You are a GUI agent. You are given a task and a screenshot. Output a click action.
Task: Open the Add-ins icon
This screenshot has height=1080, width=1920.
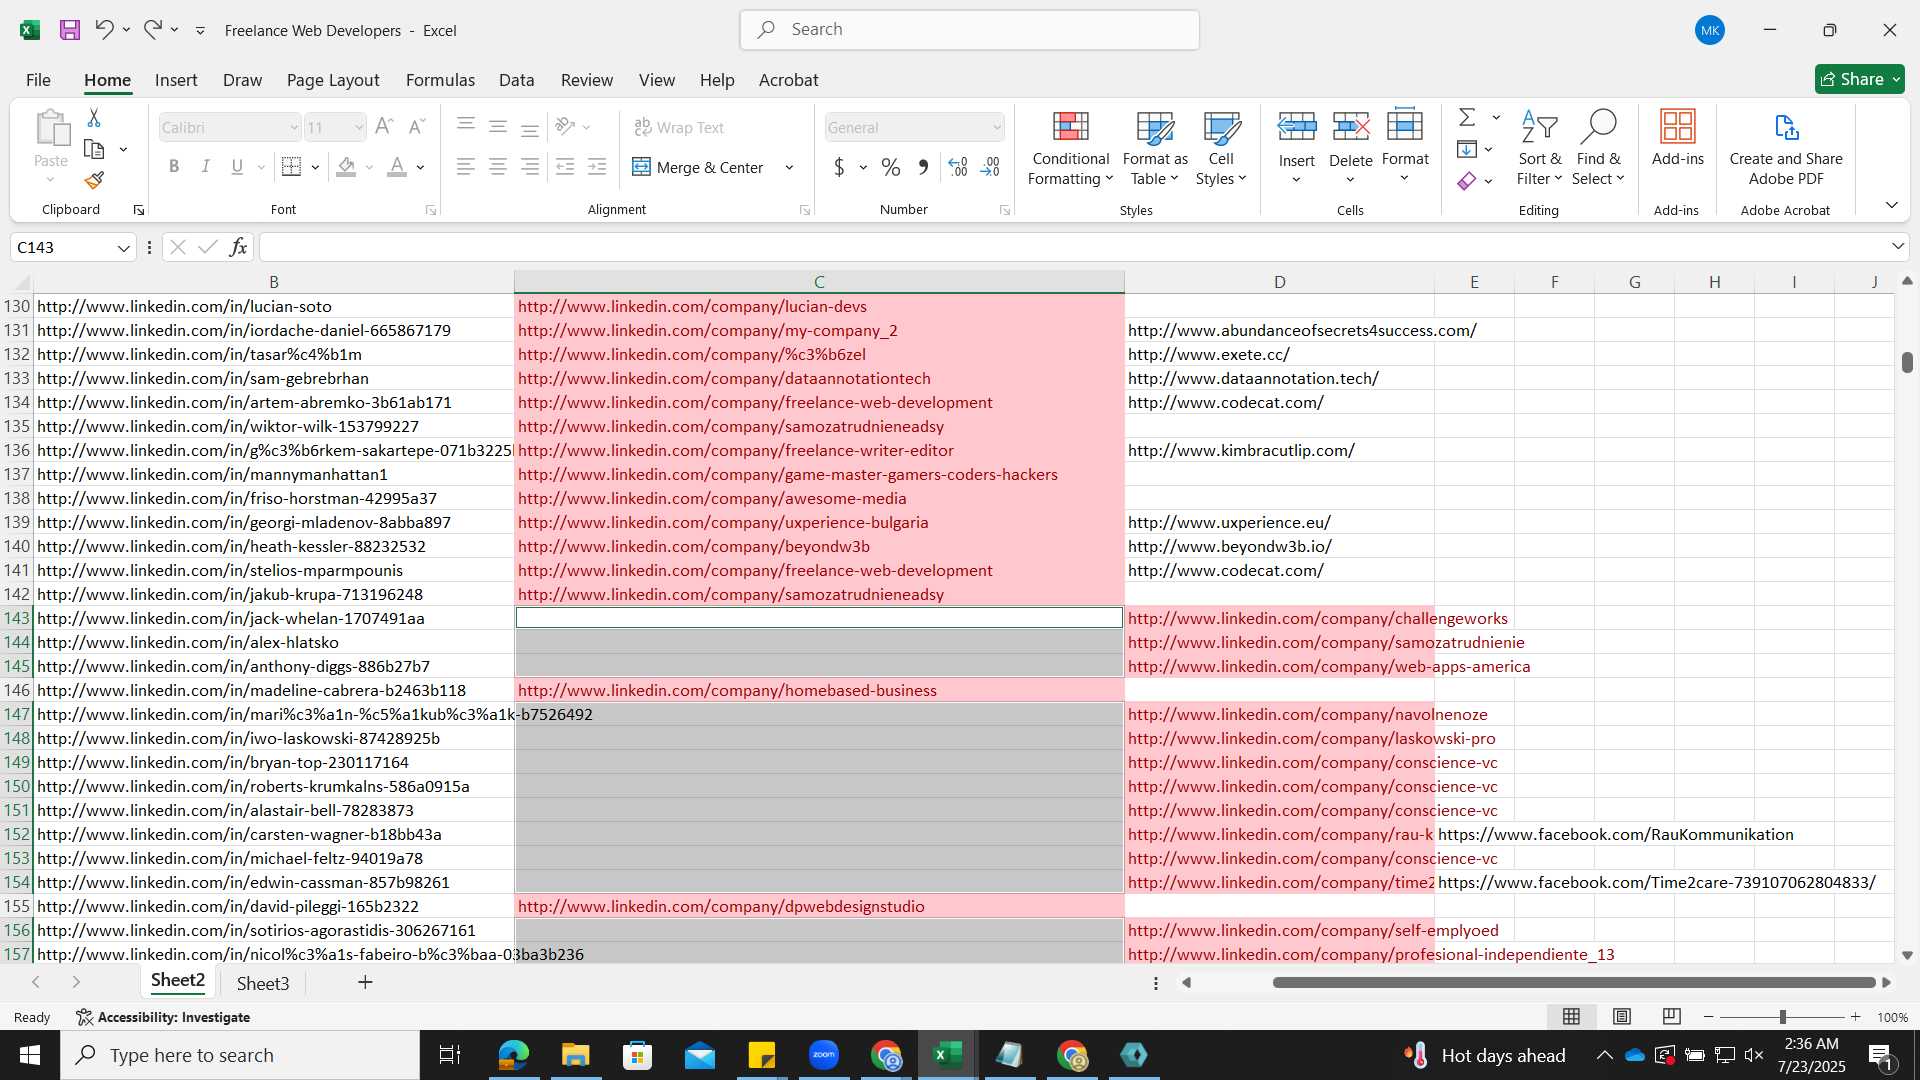click(1677, 138)
